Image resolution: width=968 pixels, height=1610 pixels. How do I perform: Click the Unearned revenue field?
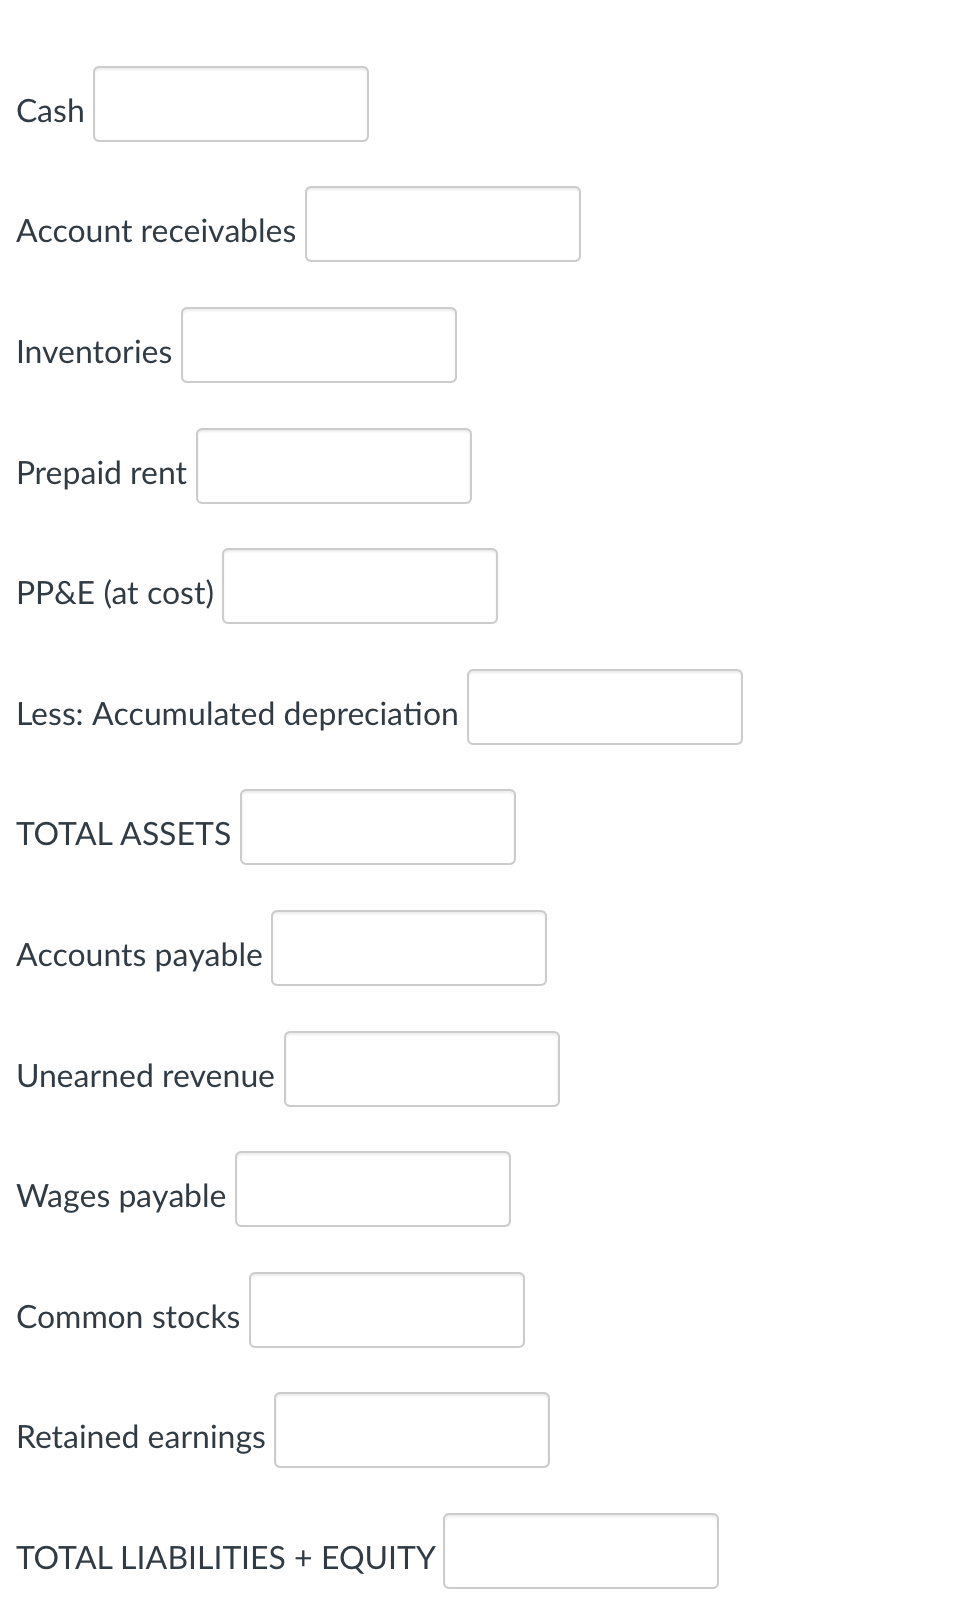click(x=421, y=1069)
